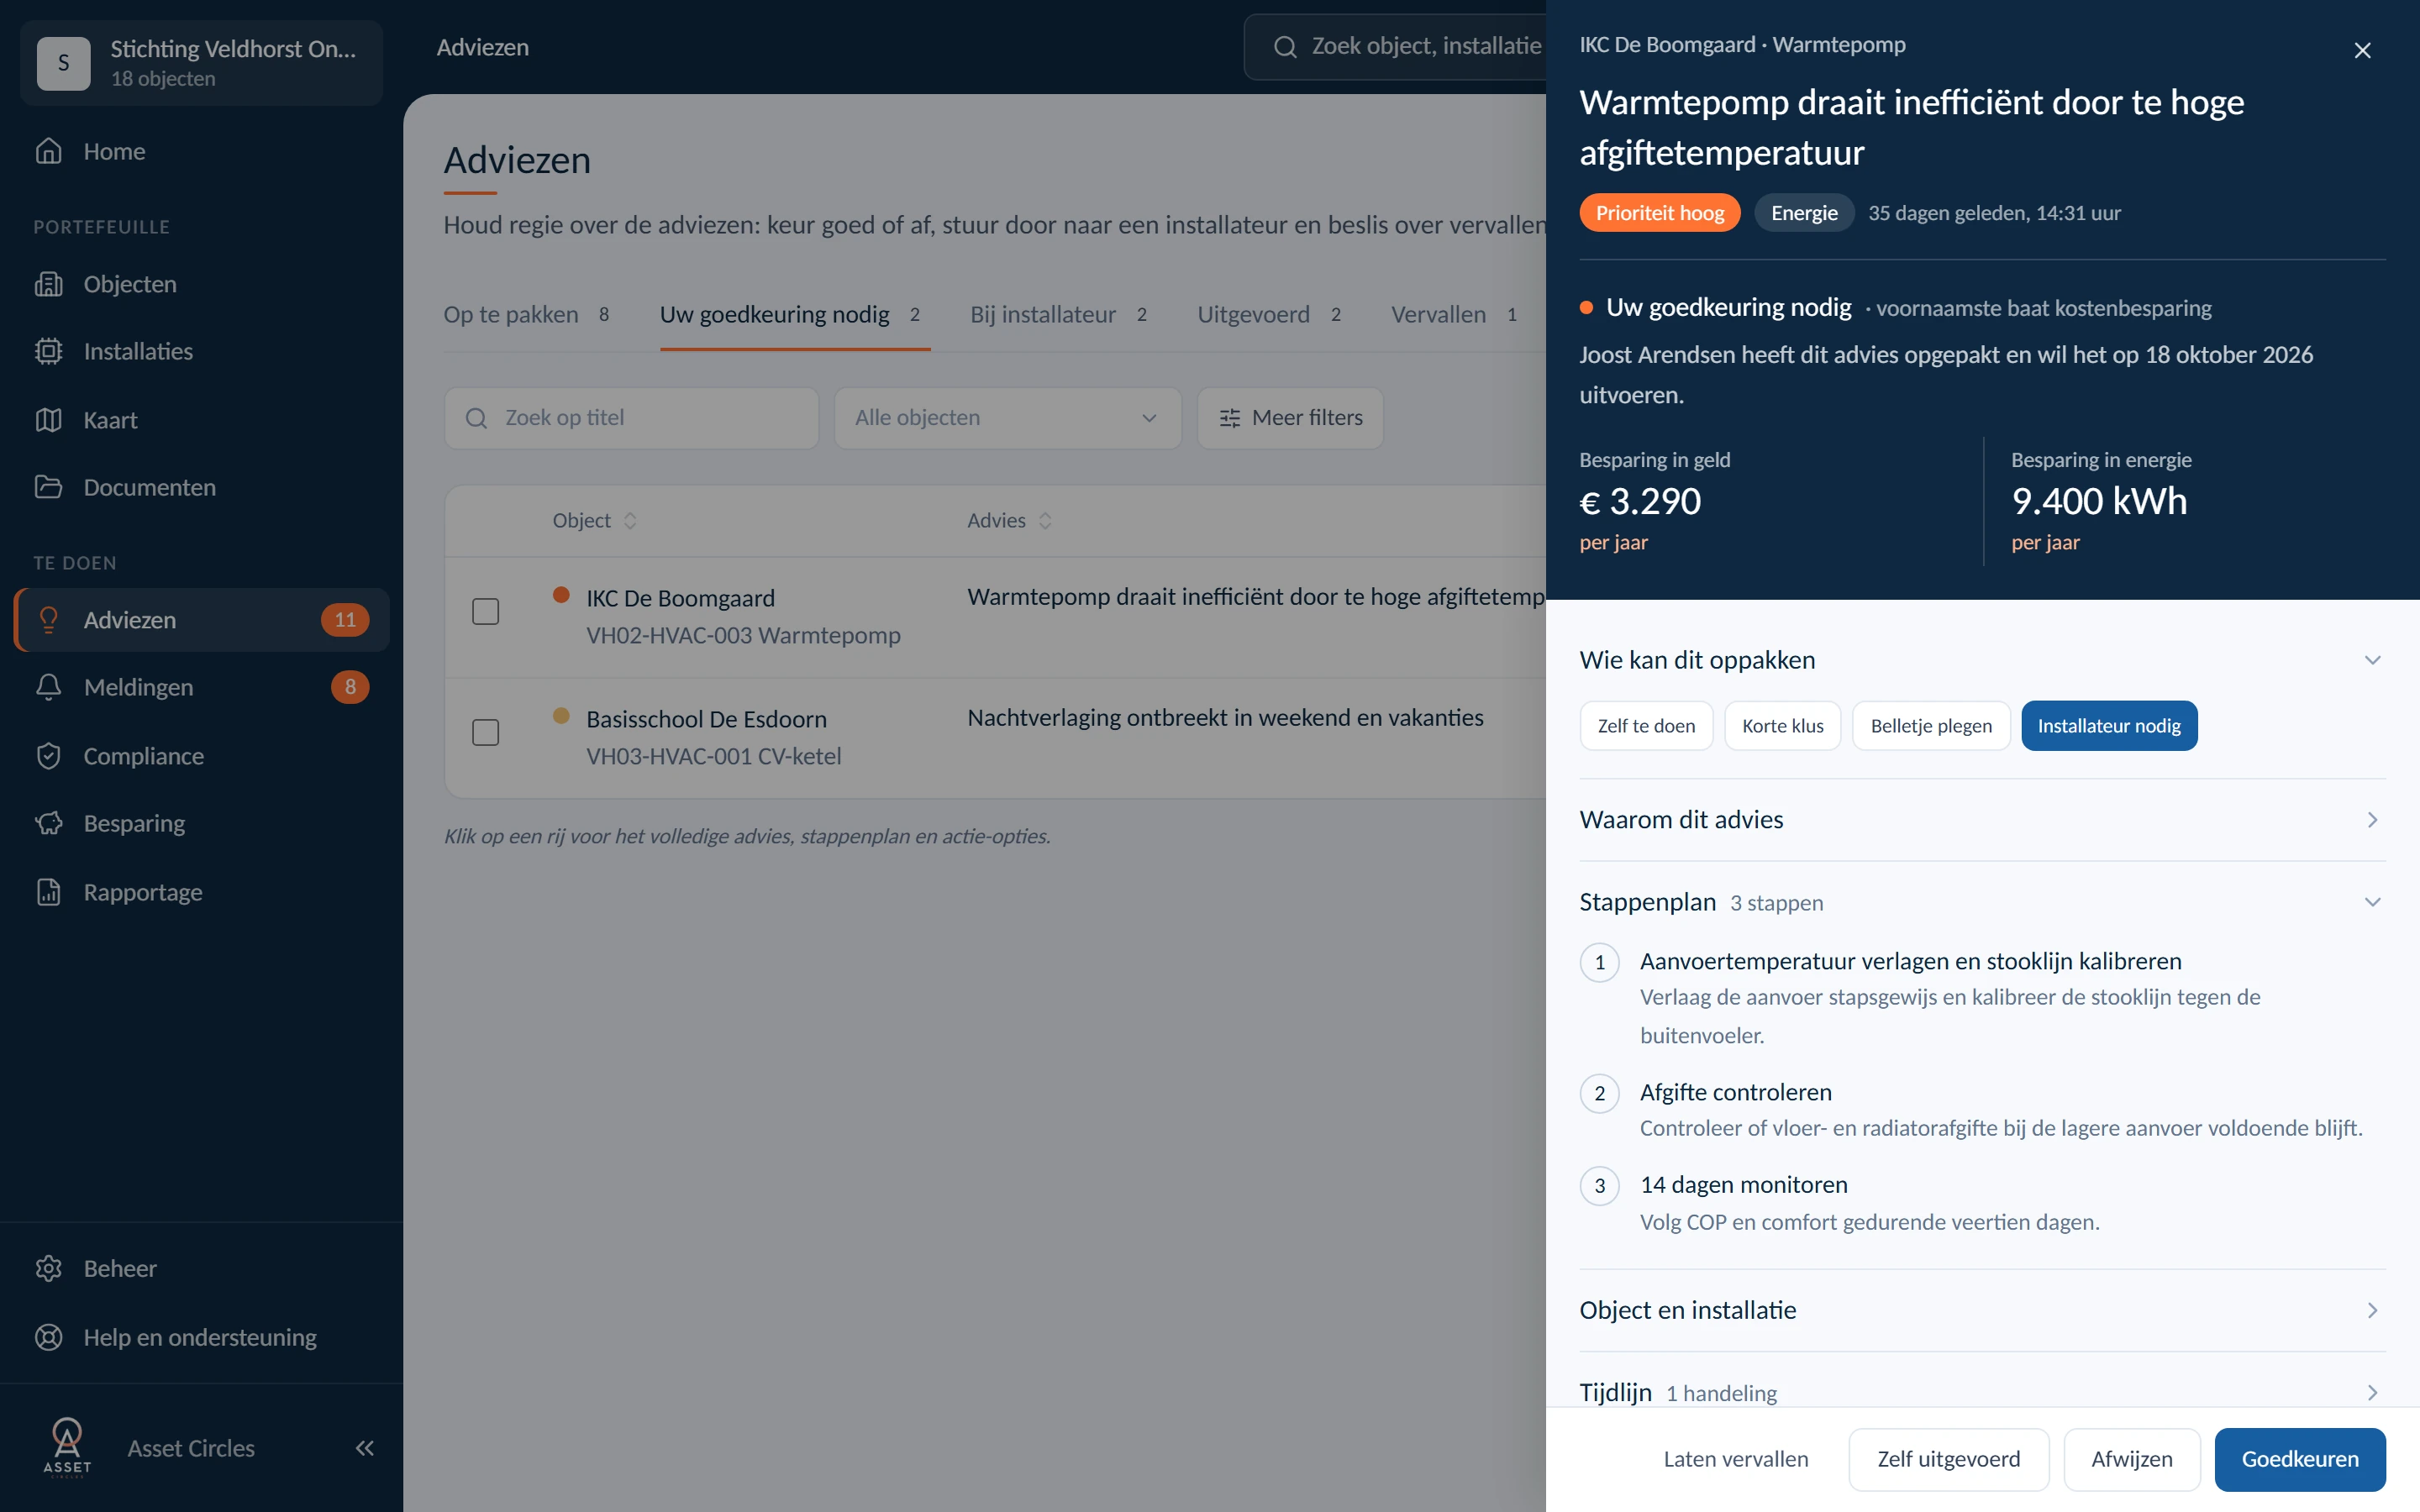Image resolution: width=2420 pixels, height=1512 pixels.
Task: Collapse the 'Wie kan dit oppakken' section
Action: pos(1982,660)
